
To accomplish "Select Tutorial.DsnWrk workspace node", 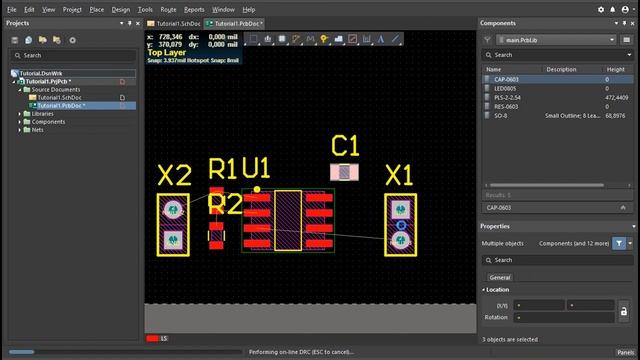I will tap(41, 73).
